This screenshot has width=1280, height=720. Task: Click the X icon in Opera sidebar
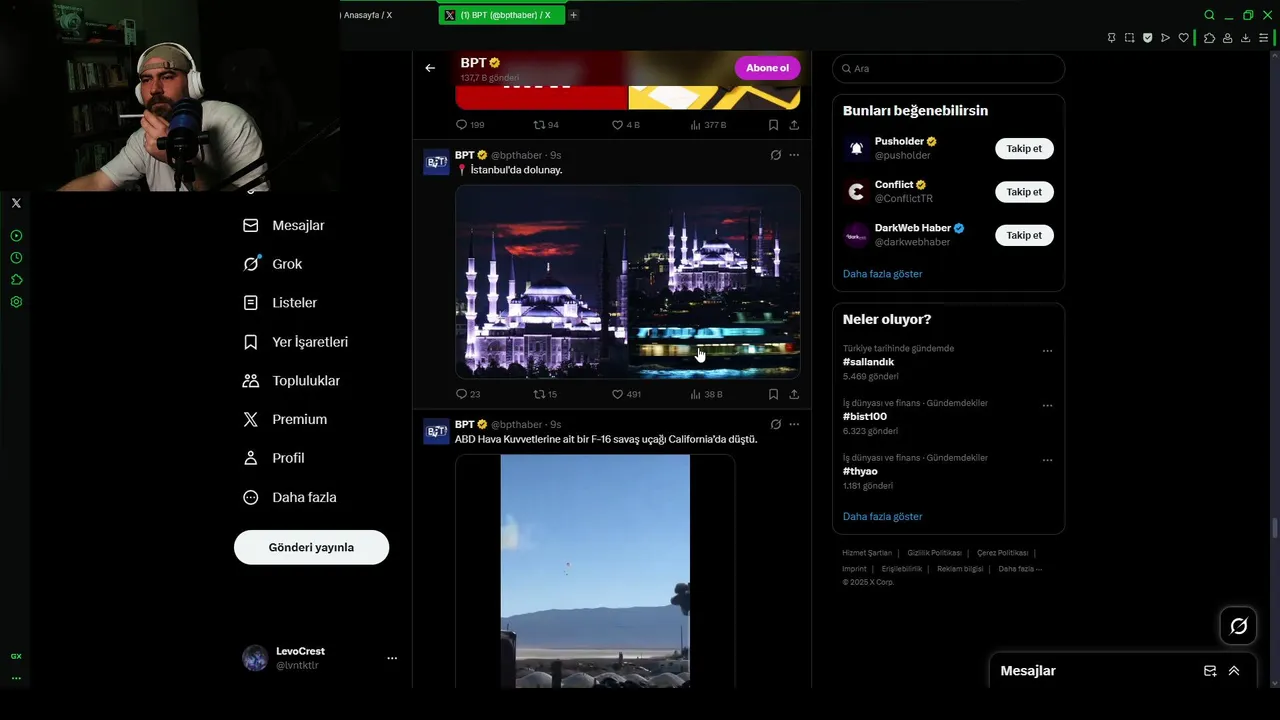16,203
